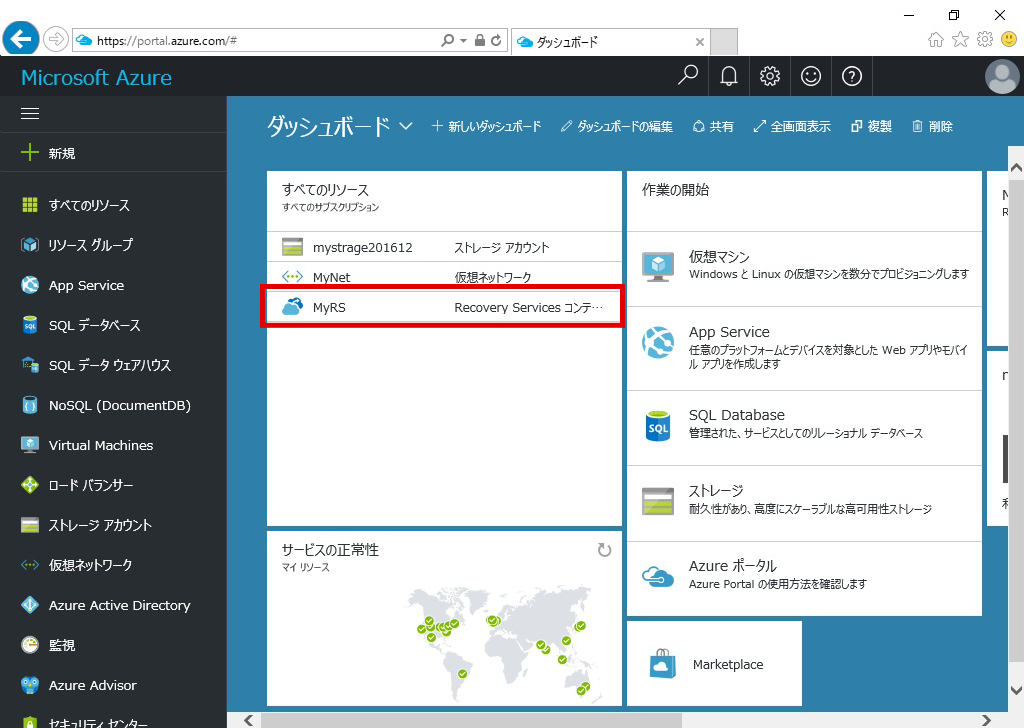Toggle the hamburger sidebar menu
Viewport: 1024px width, 728px height.
coord(30,114)
